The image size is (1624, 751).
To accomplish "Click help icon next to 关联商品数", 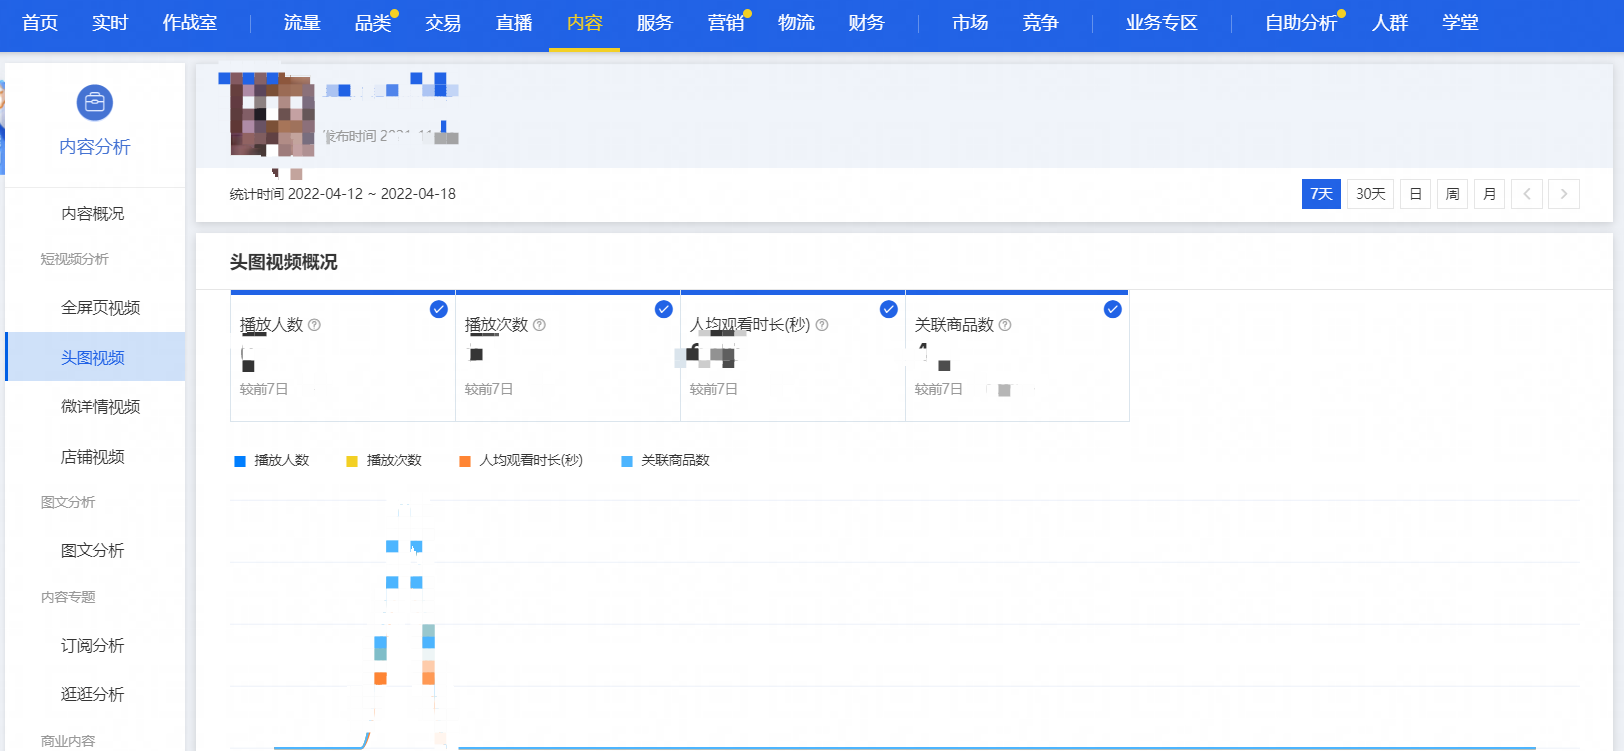I will click(x=1005, y=325).
